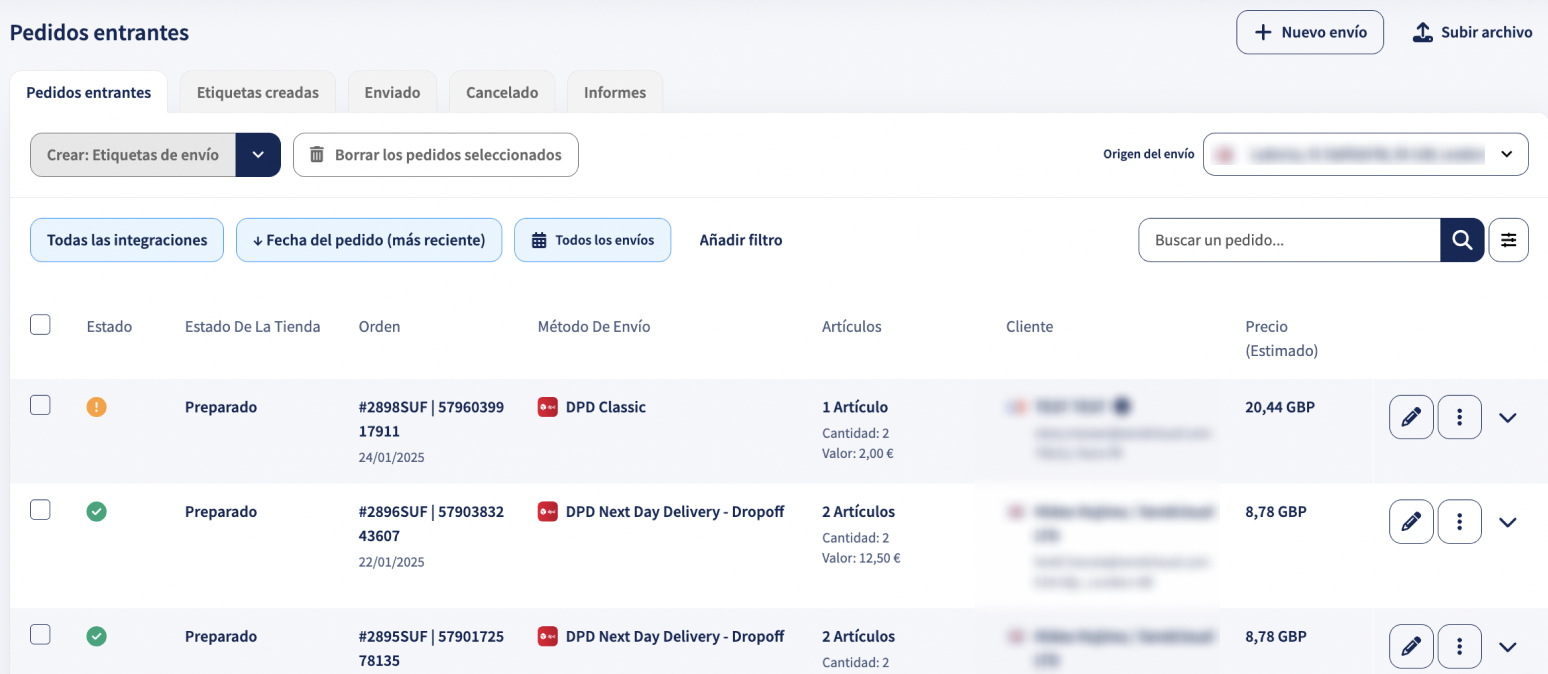Select the checkbox for order #2896SUF
This screenshot has width=1548, height=674.
[x=40, y=510]
